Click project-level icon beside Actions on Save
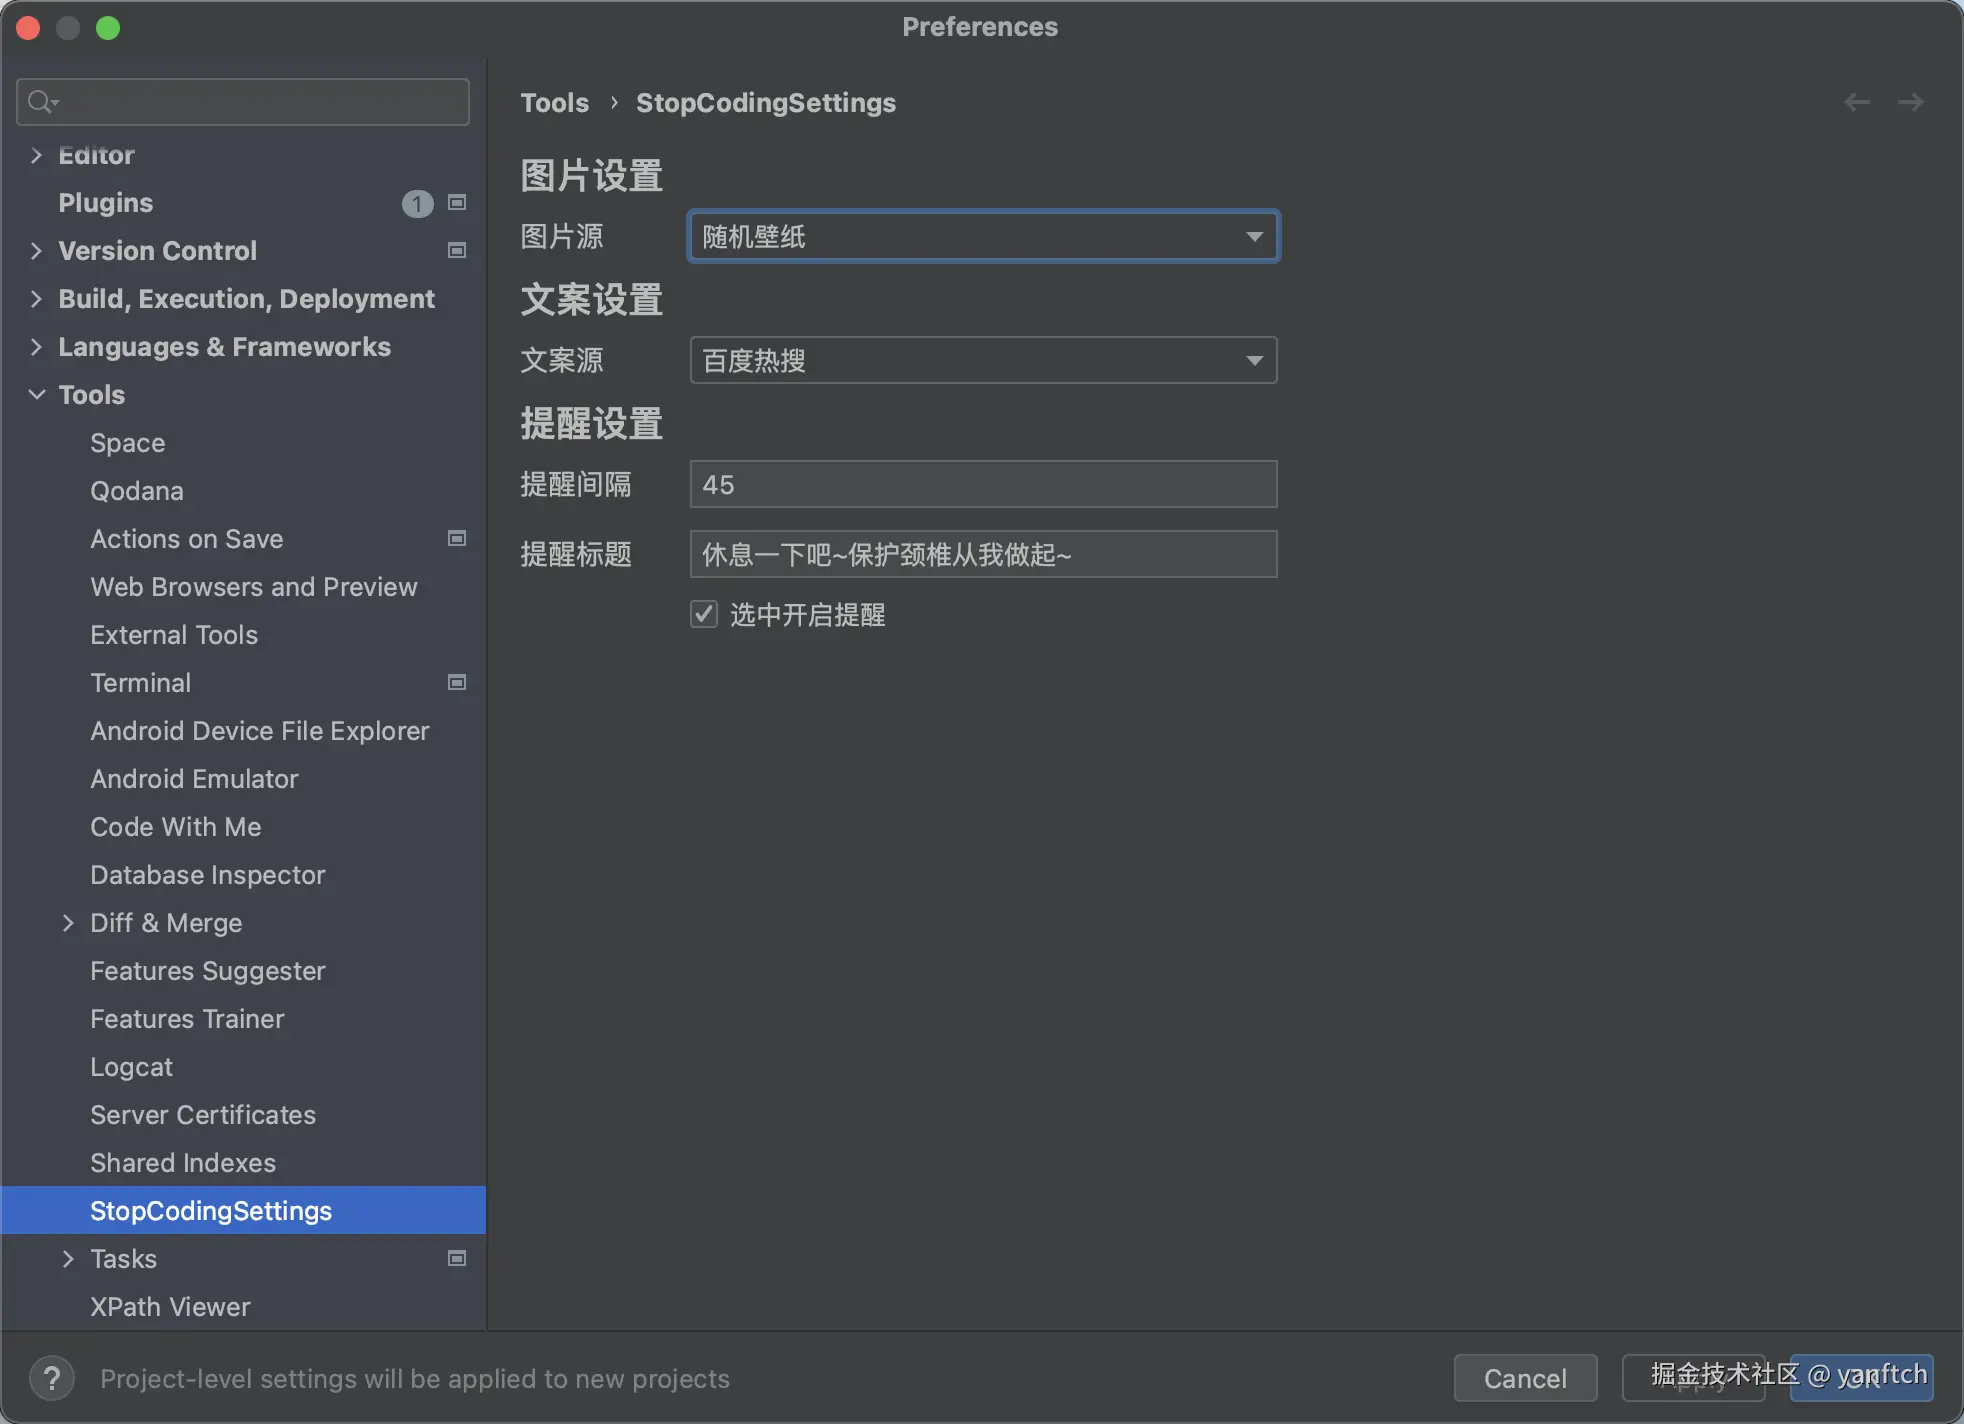Viewport: 1964px width, 1424px height. pyautogui.click(x=457, y=539)
